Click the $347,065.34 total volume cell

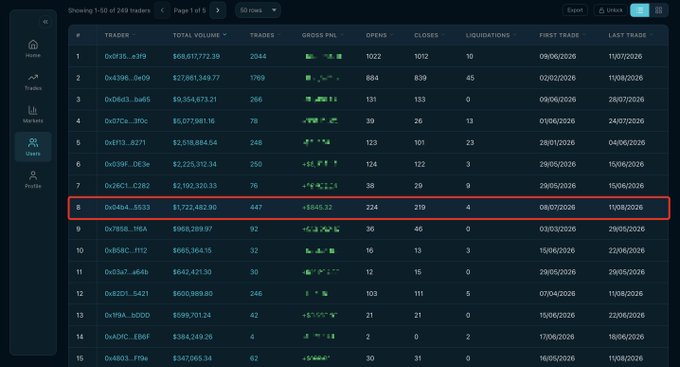click(x=192, y=358)
